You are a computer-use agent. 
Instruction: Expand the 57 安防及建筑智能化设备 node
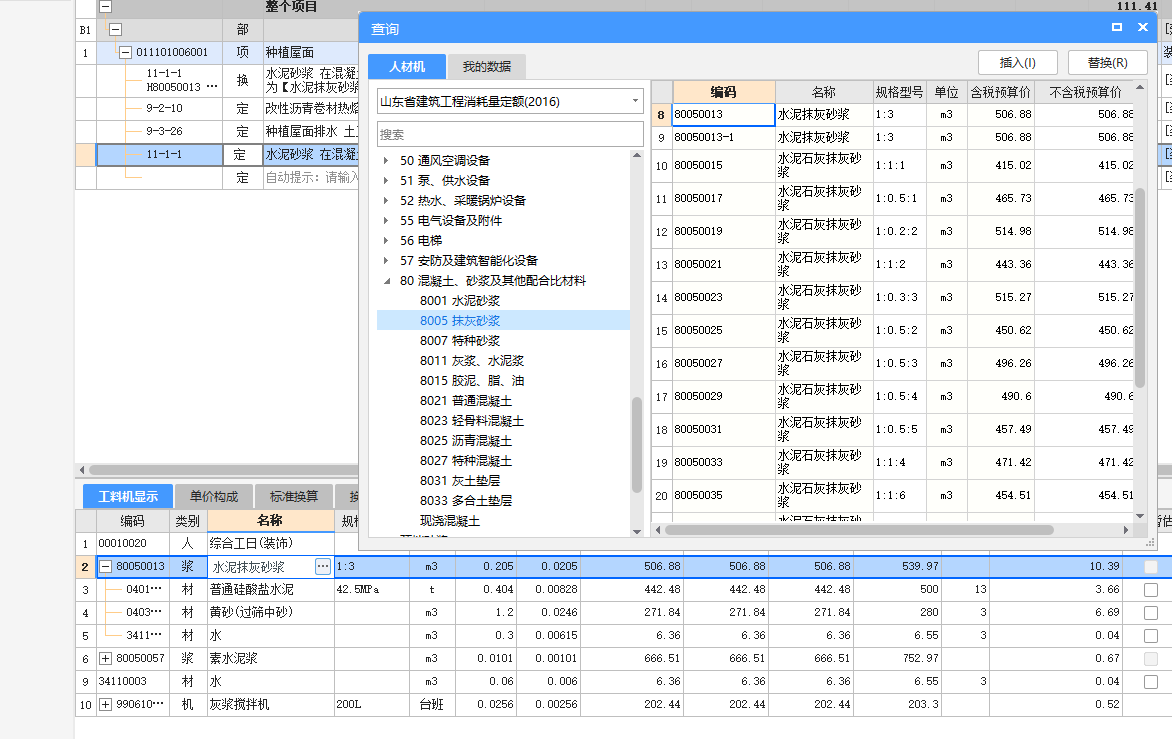[x=386, y=261]
